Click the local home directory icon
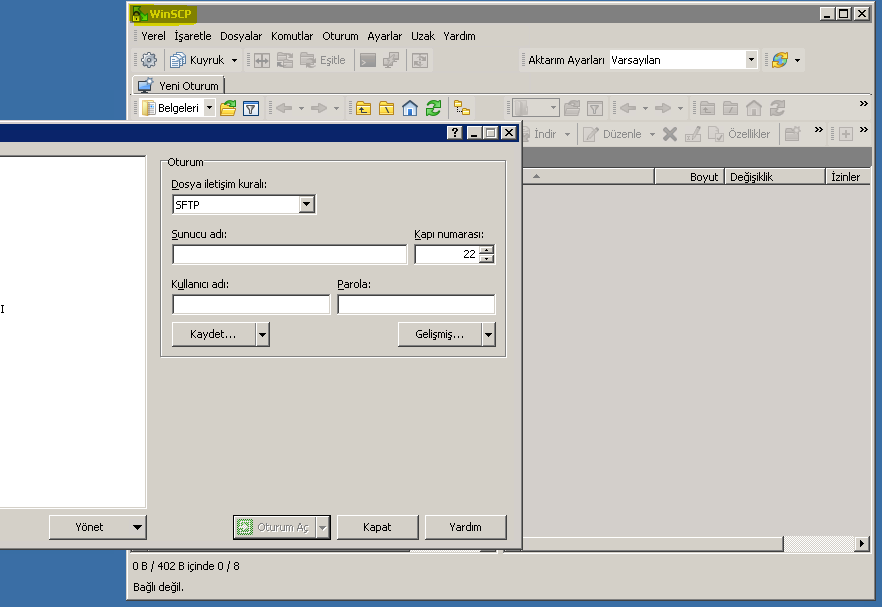Image resolution: width=882 pixels, height=607 pixels. click(410, 108)
